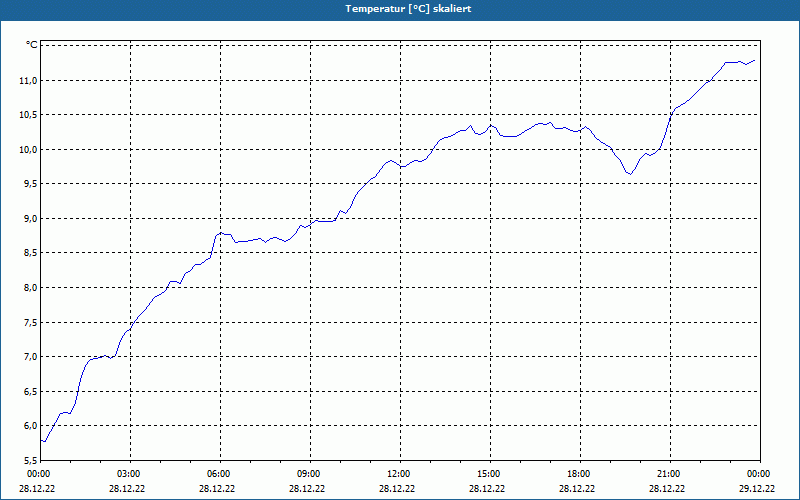Click the 06:00 time axis label
The height and width of the screenshot is (500, 800).
click(220, 474)
